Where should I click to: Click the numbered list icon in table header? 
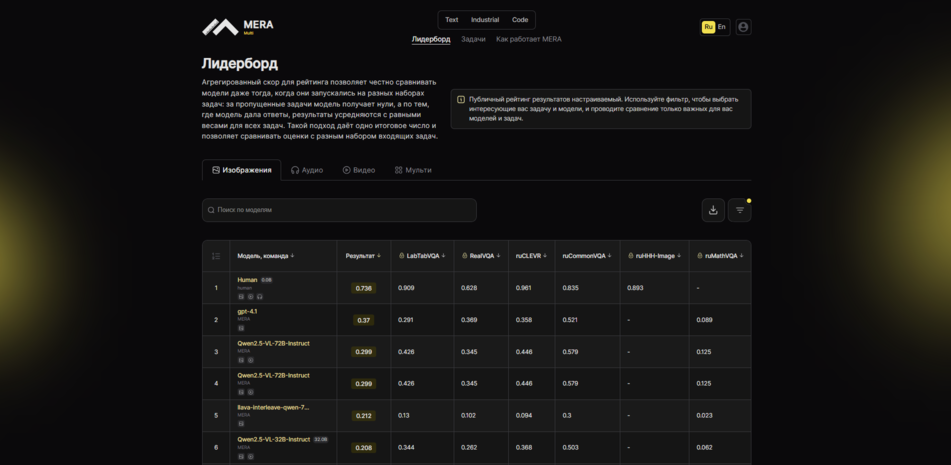click(x=216, y=256)
